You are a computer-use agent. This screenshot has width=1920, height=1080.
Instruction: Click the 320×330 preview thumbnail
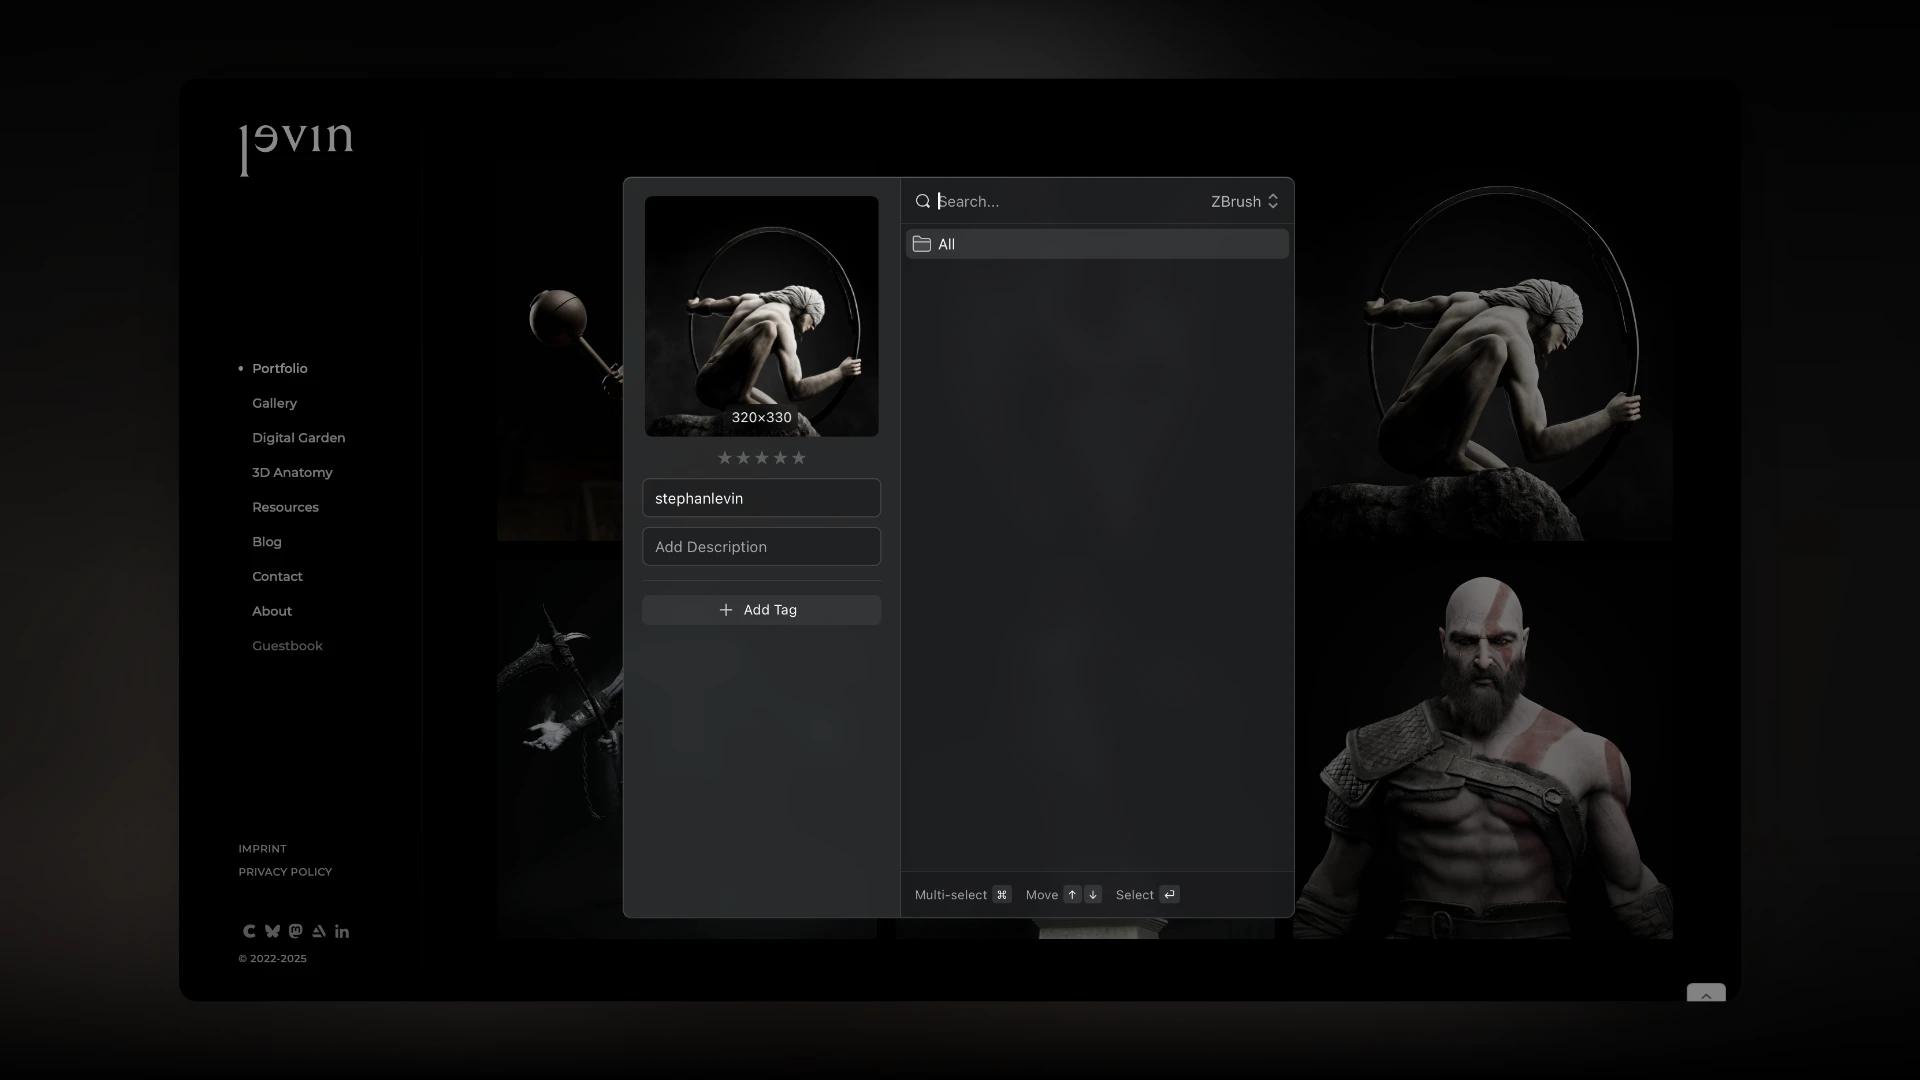761,316
